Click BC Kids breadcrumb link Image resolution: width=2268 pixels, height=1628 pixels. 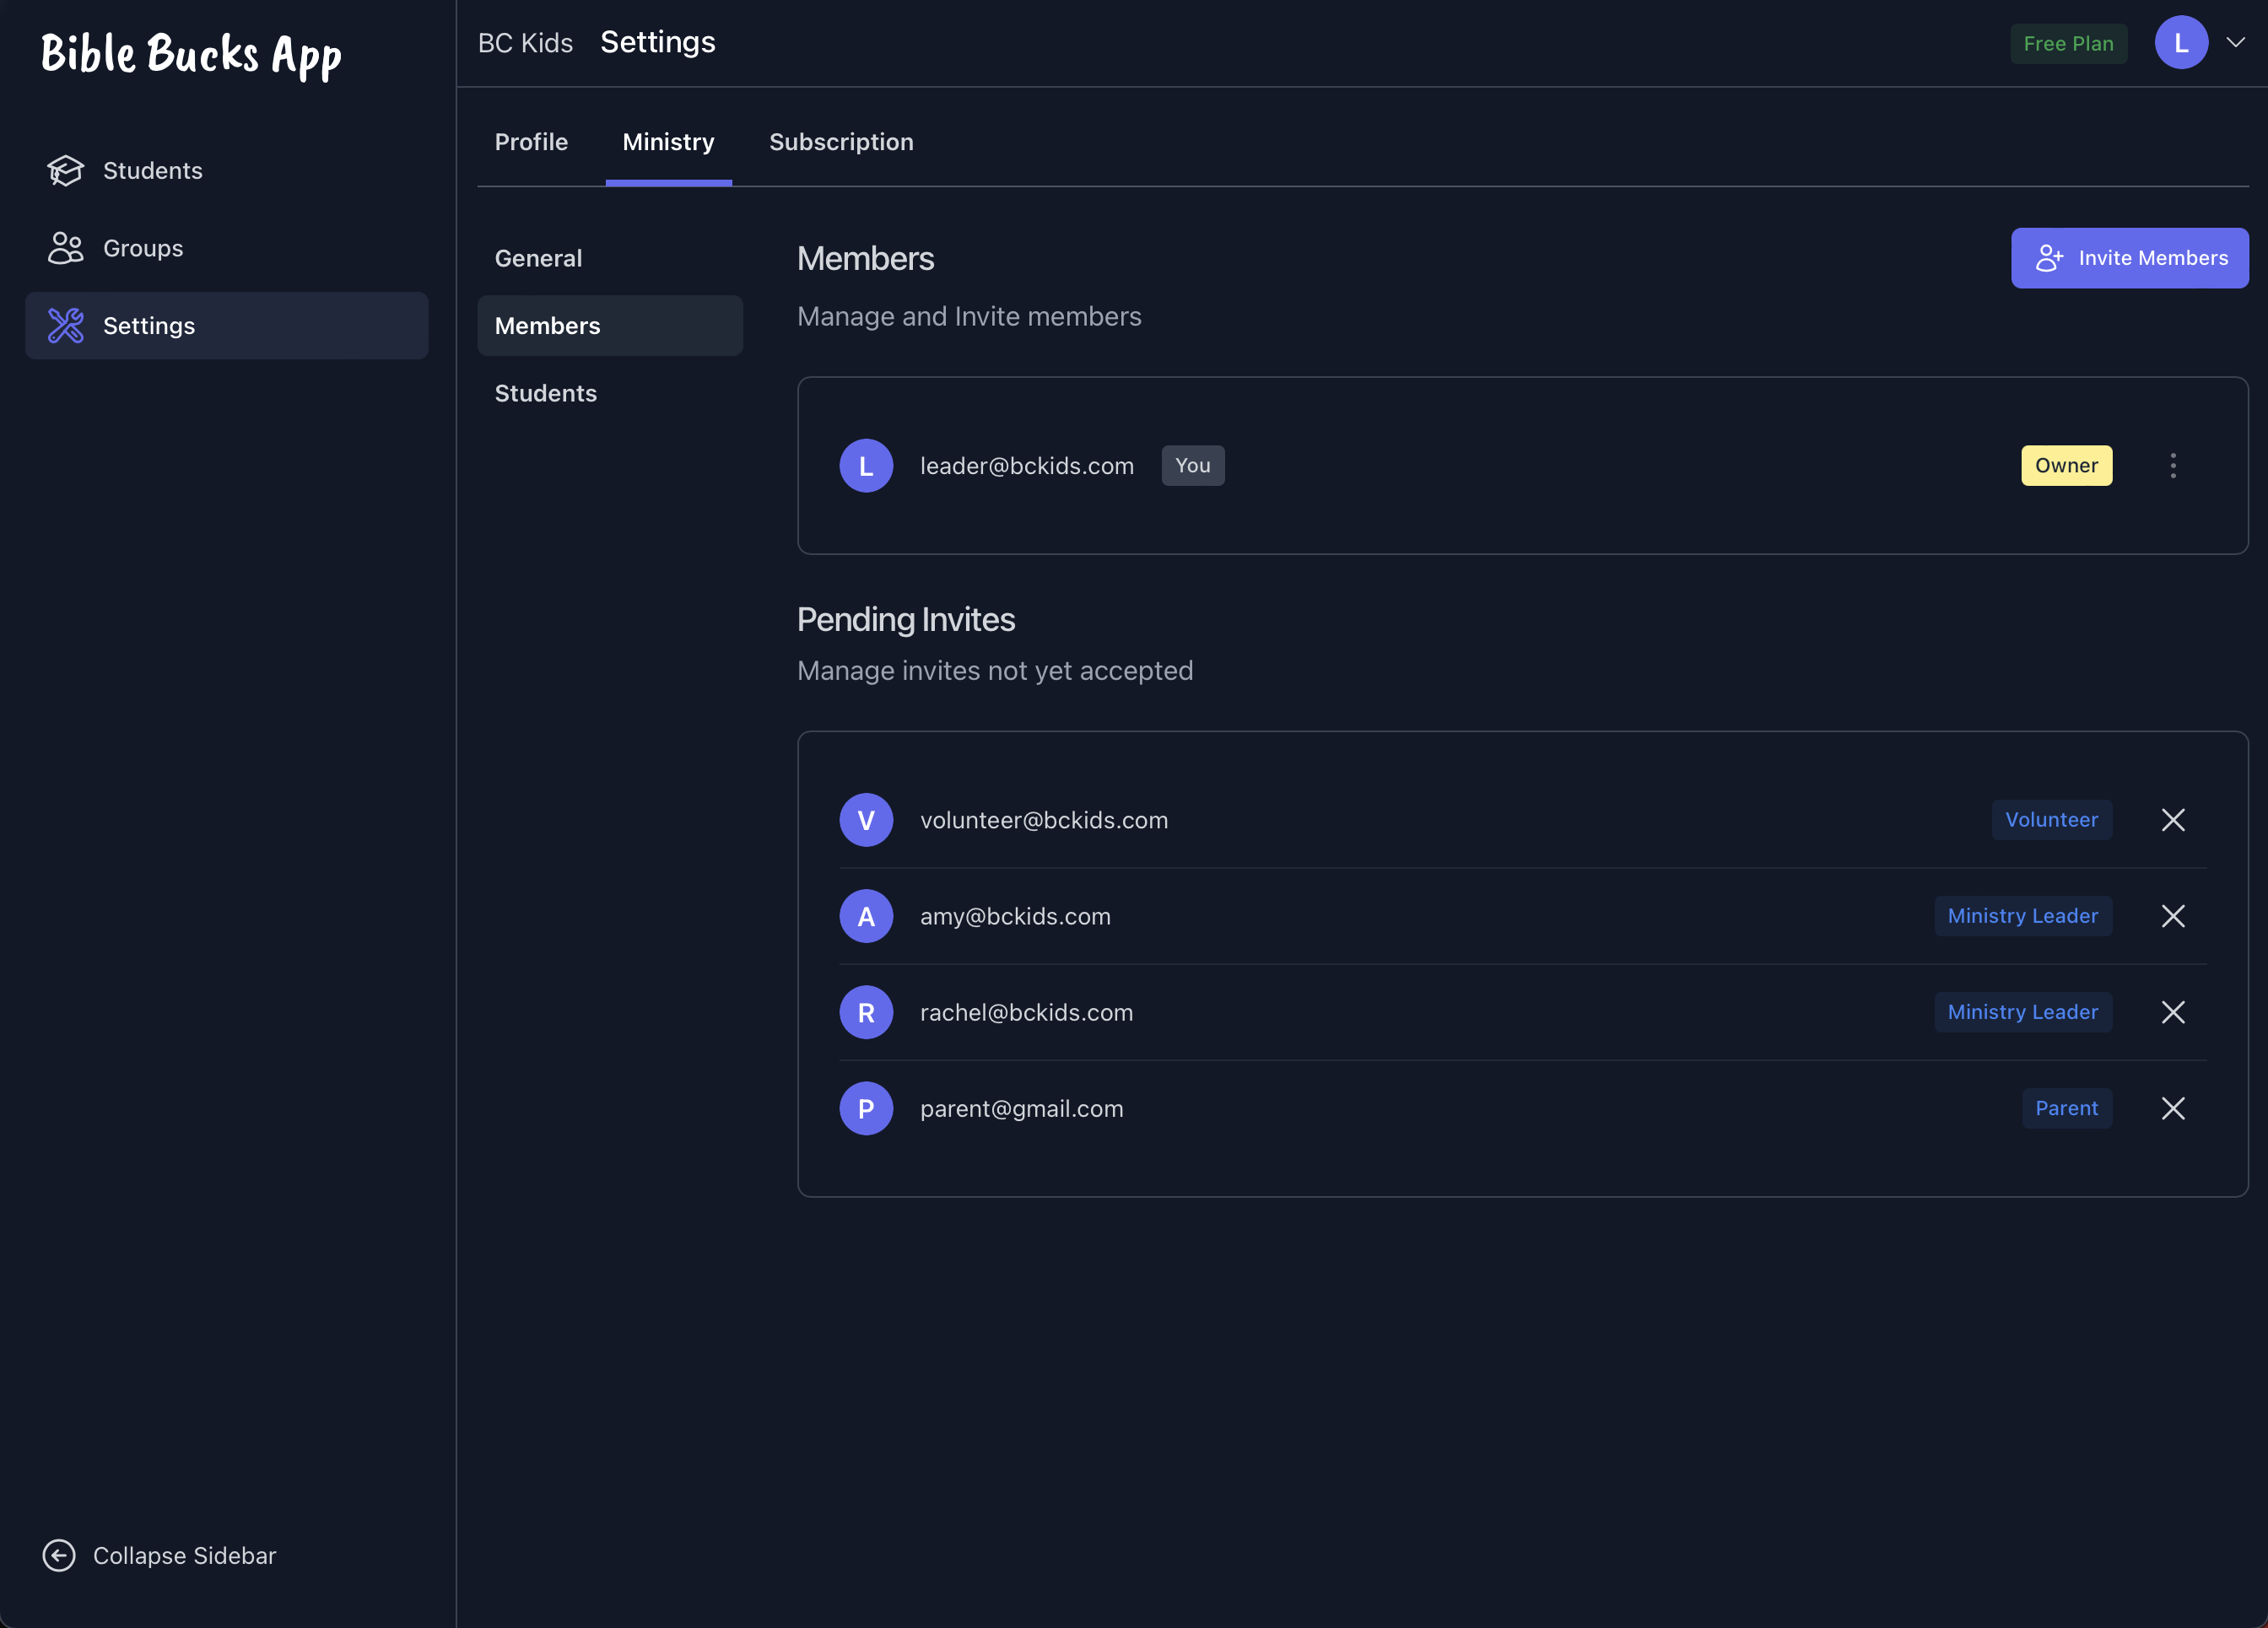coord(525,43)
